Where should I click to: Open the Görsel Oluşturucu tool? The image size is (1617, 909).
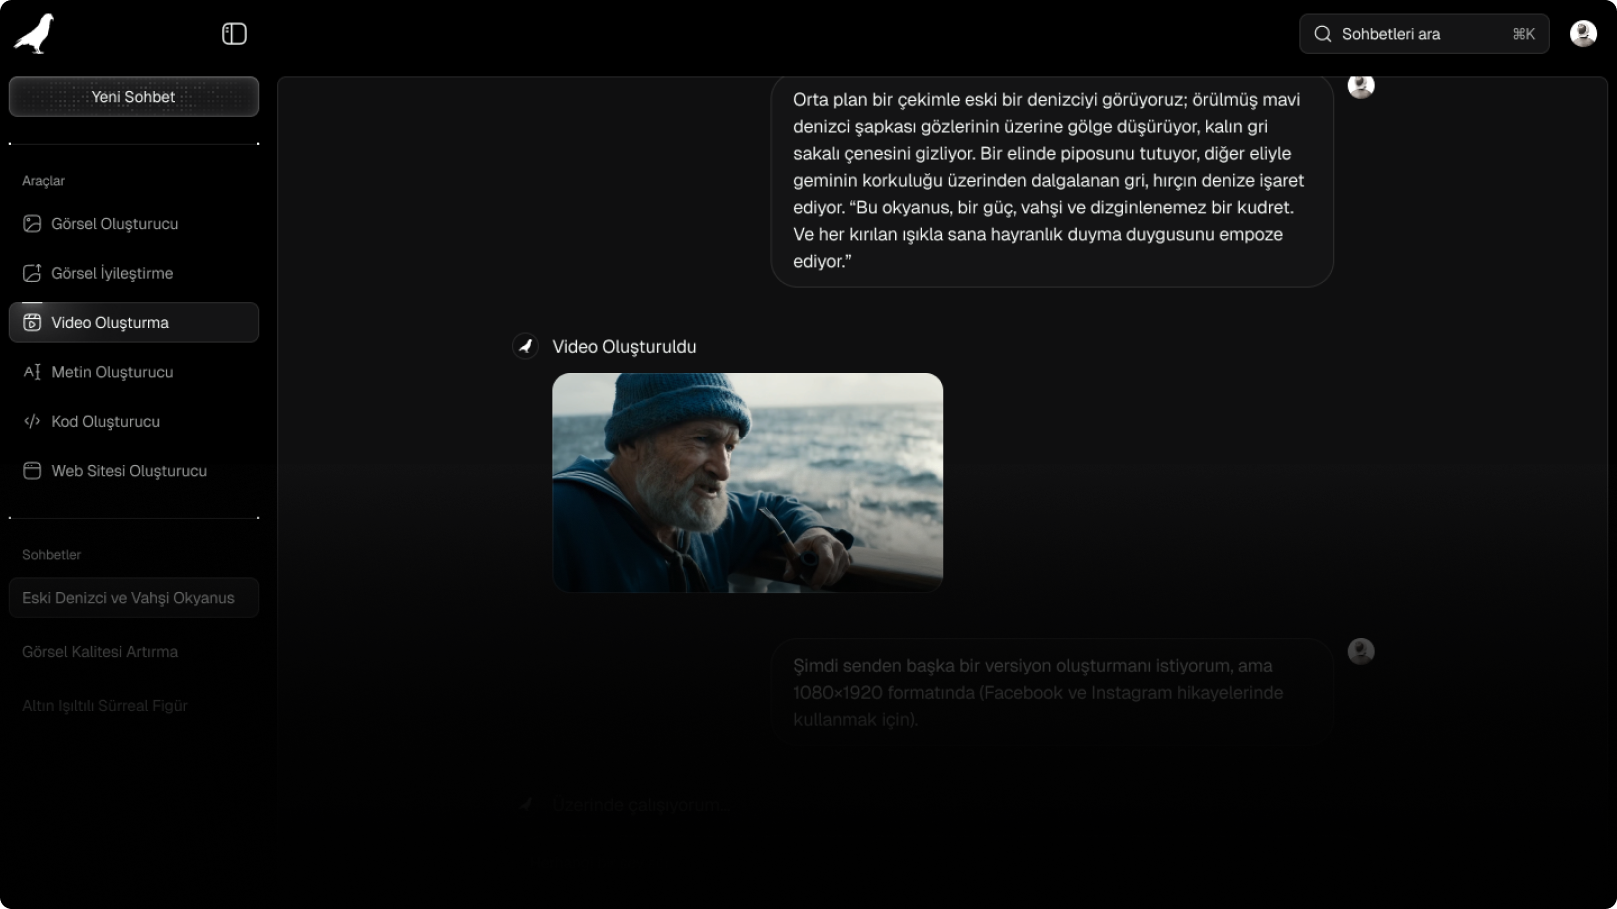coord(134,224)
